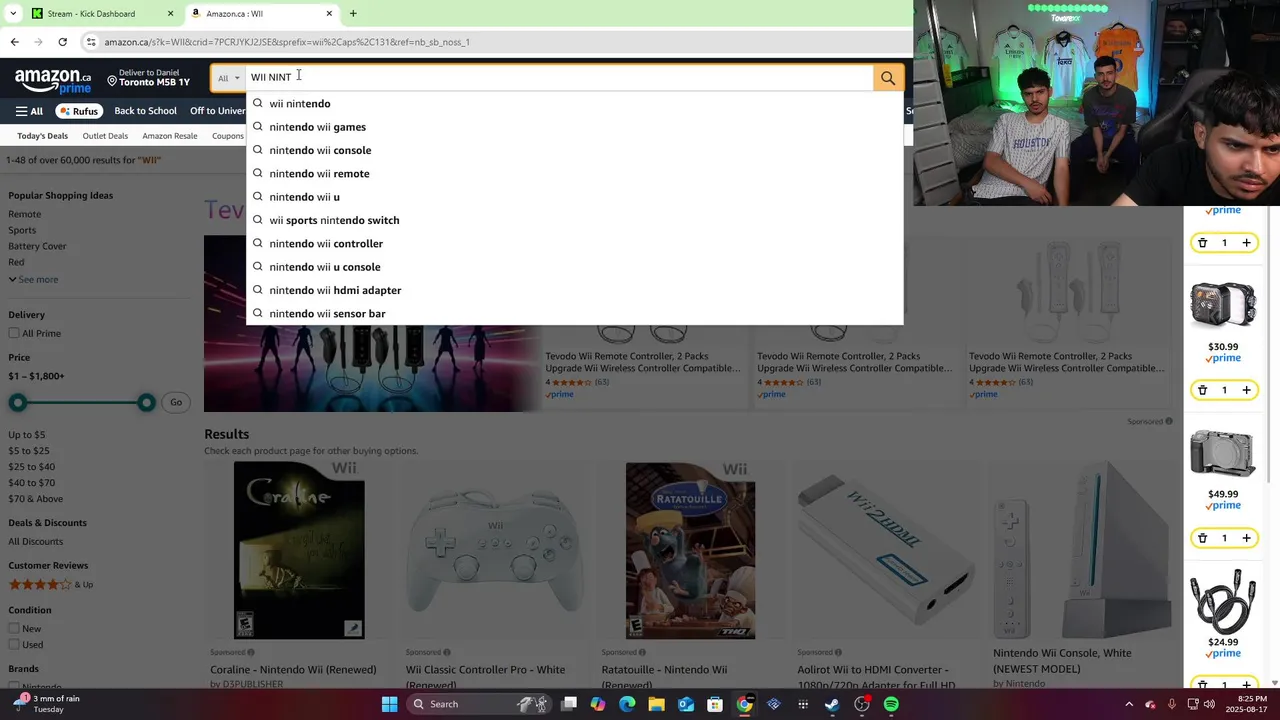1280x720 pixels.
Task: Tick the Used condition checkbox
Action: click(14, 645)
